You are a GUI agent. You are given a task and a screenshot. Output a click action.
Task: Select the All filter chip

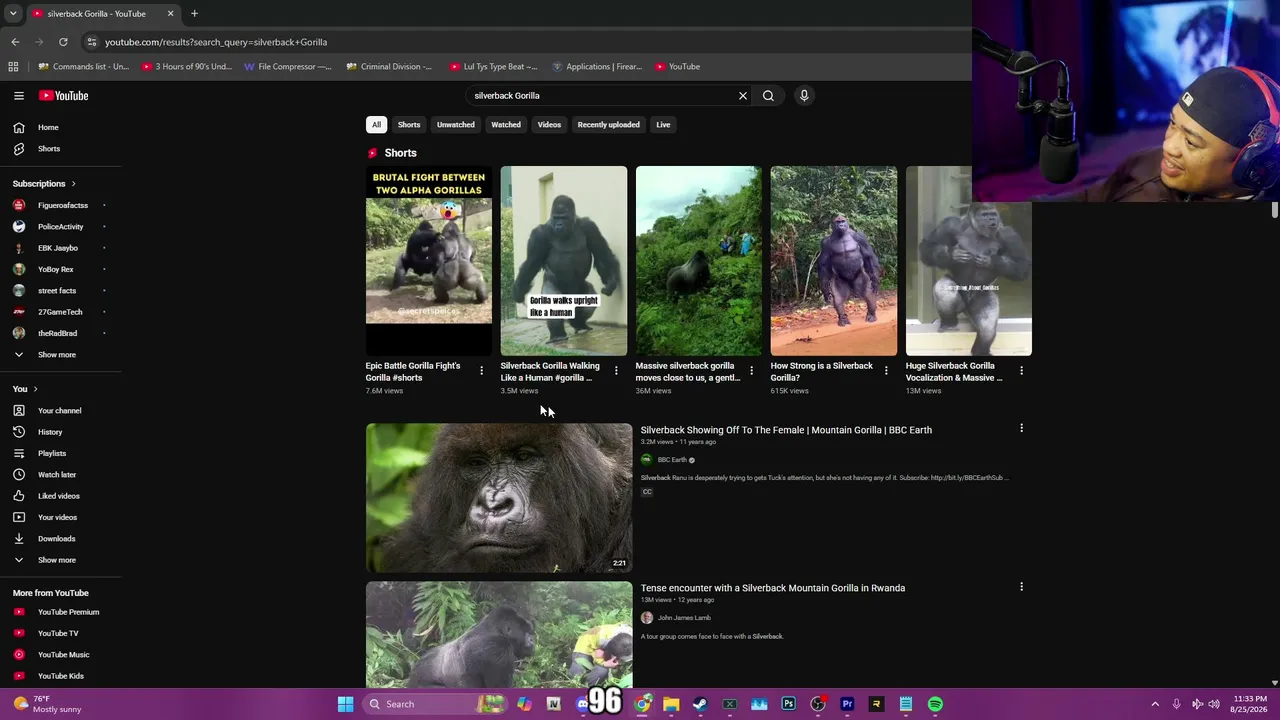click(x=376, y=125)
